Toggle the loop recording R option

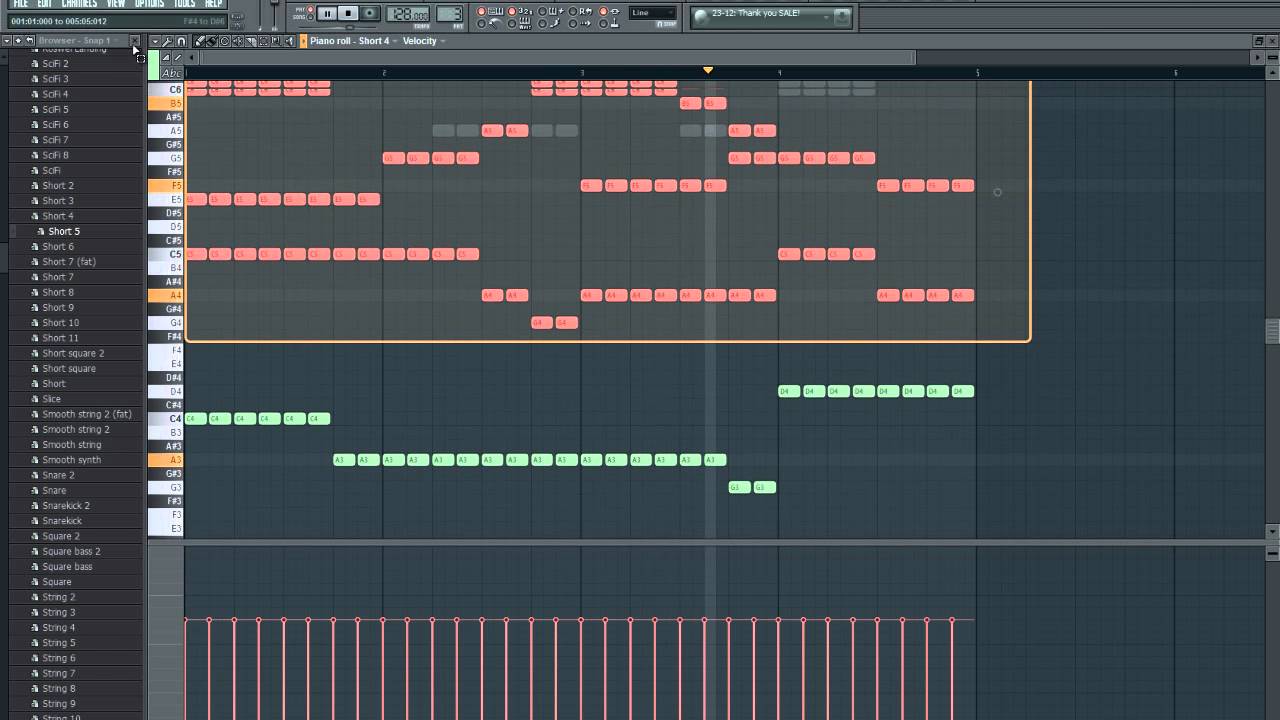tap(580, 11)
